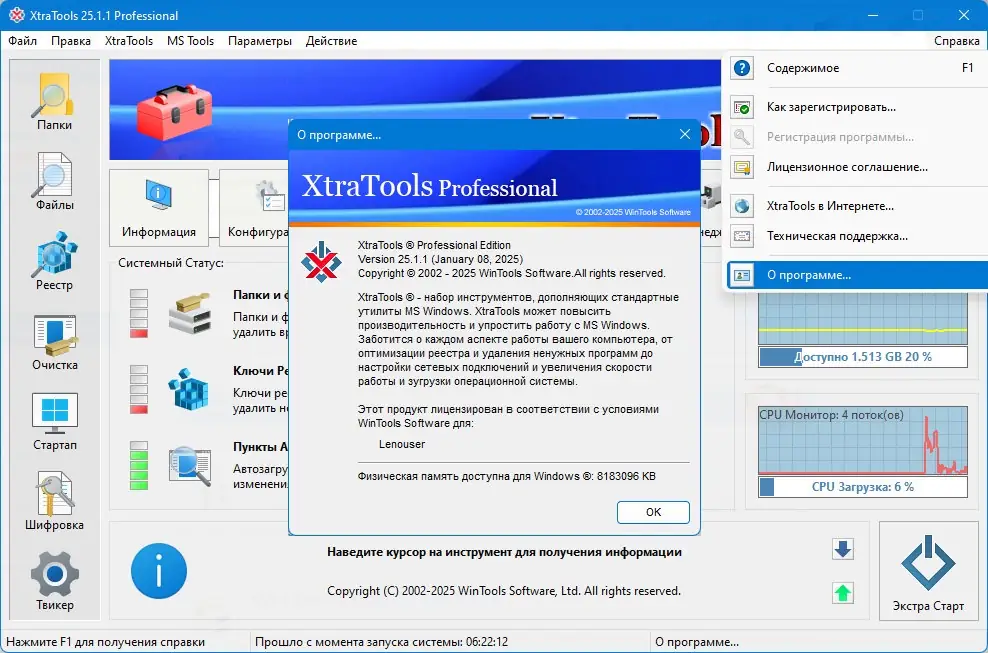
Task: Switch to the Информация tab
Action: [x=159, y=207]
